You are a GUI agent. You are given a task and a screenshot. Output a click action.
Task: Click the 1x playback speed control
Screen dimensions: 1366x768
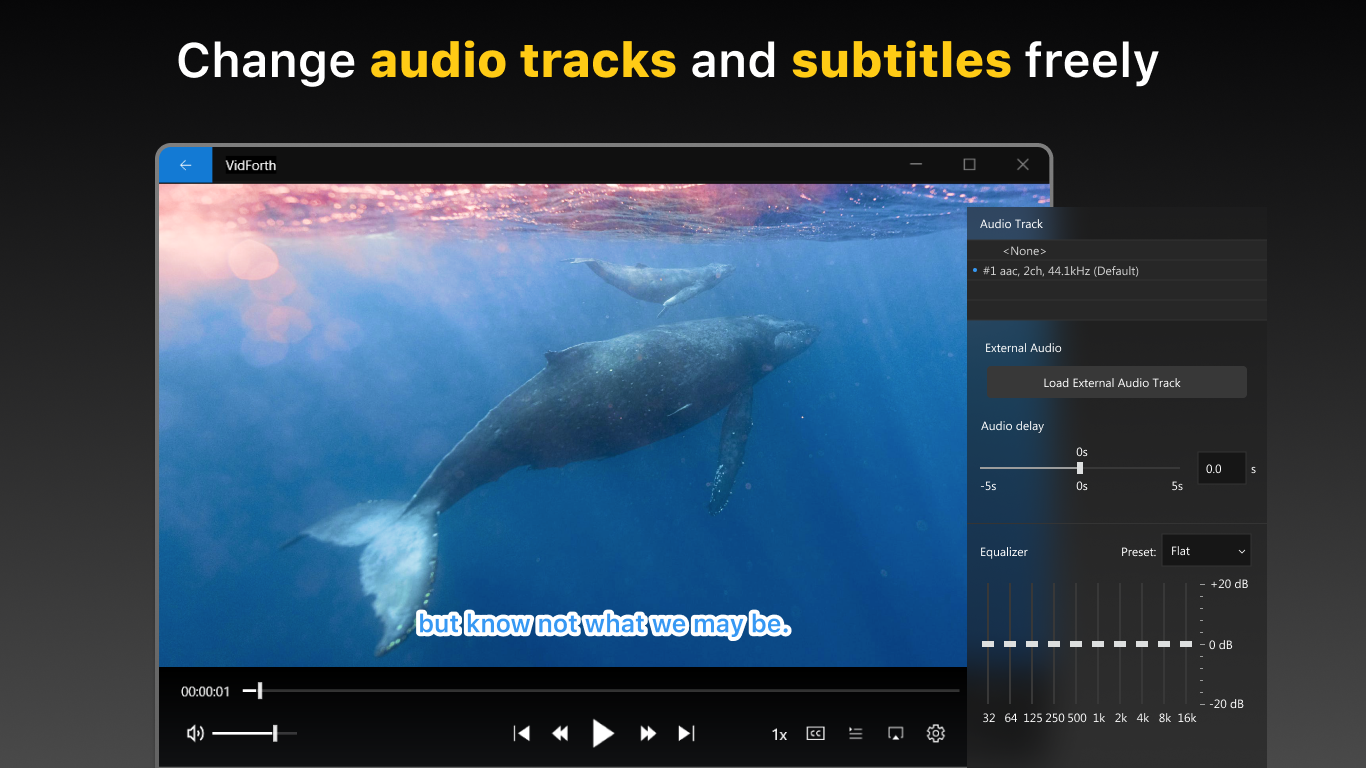(x=779, y=733)
